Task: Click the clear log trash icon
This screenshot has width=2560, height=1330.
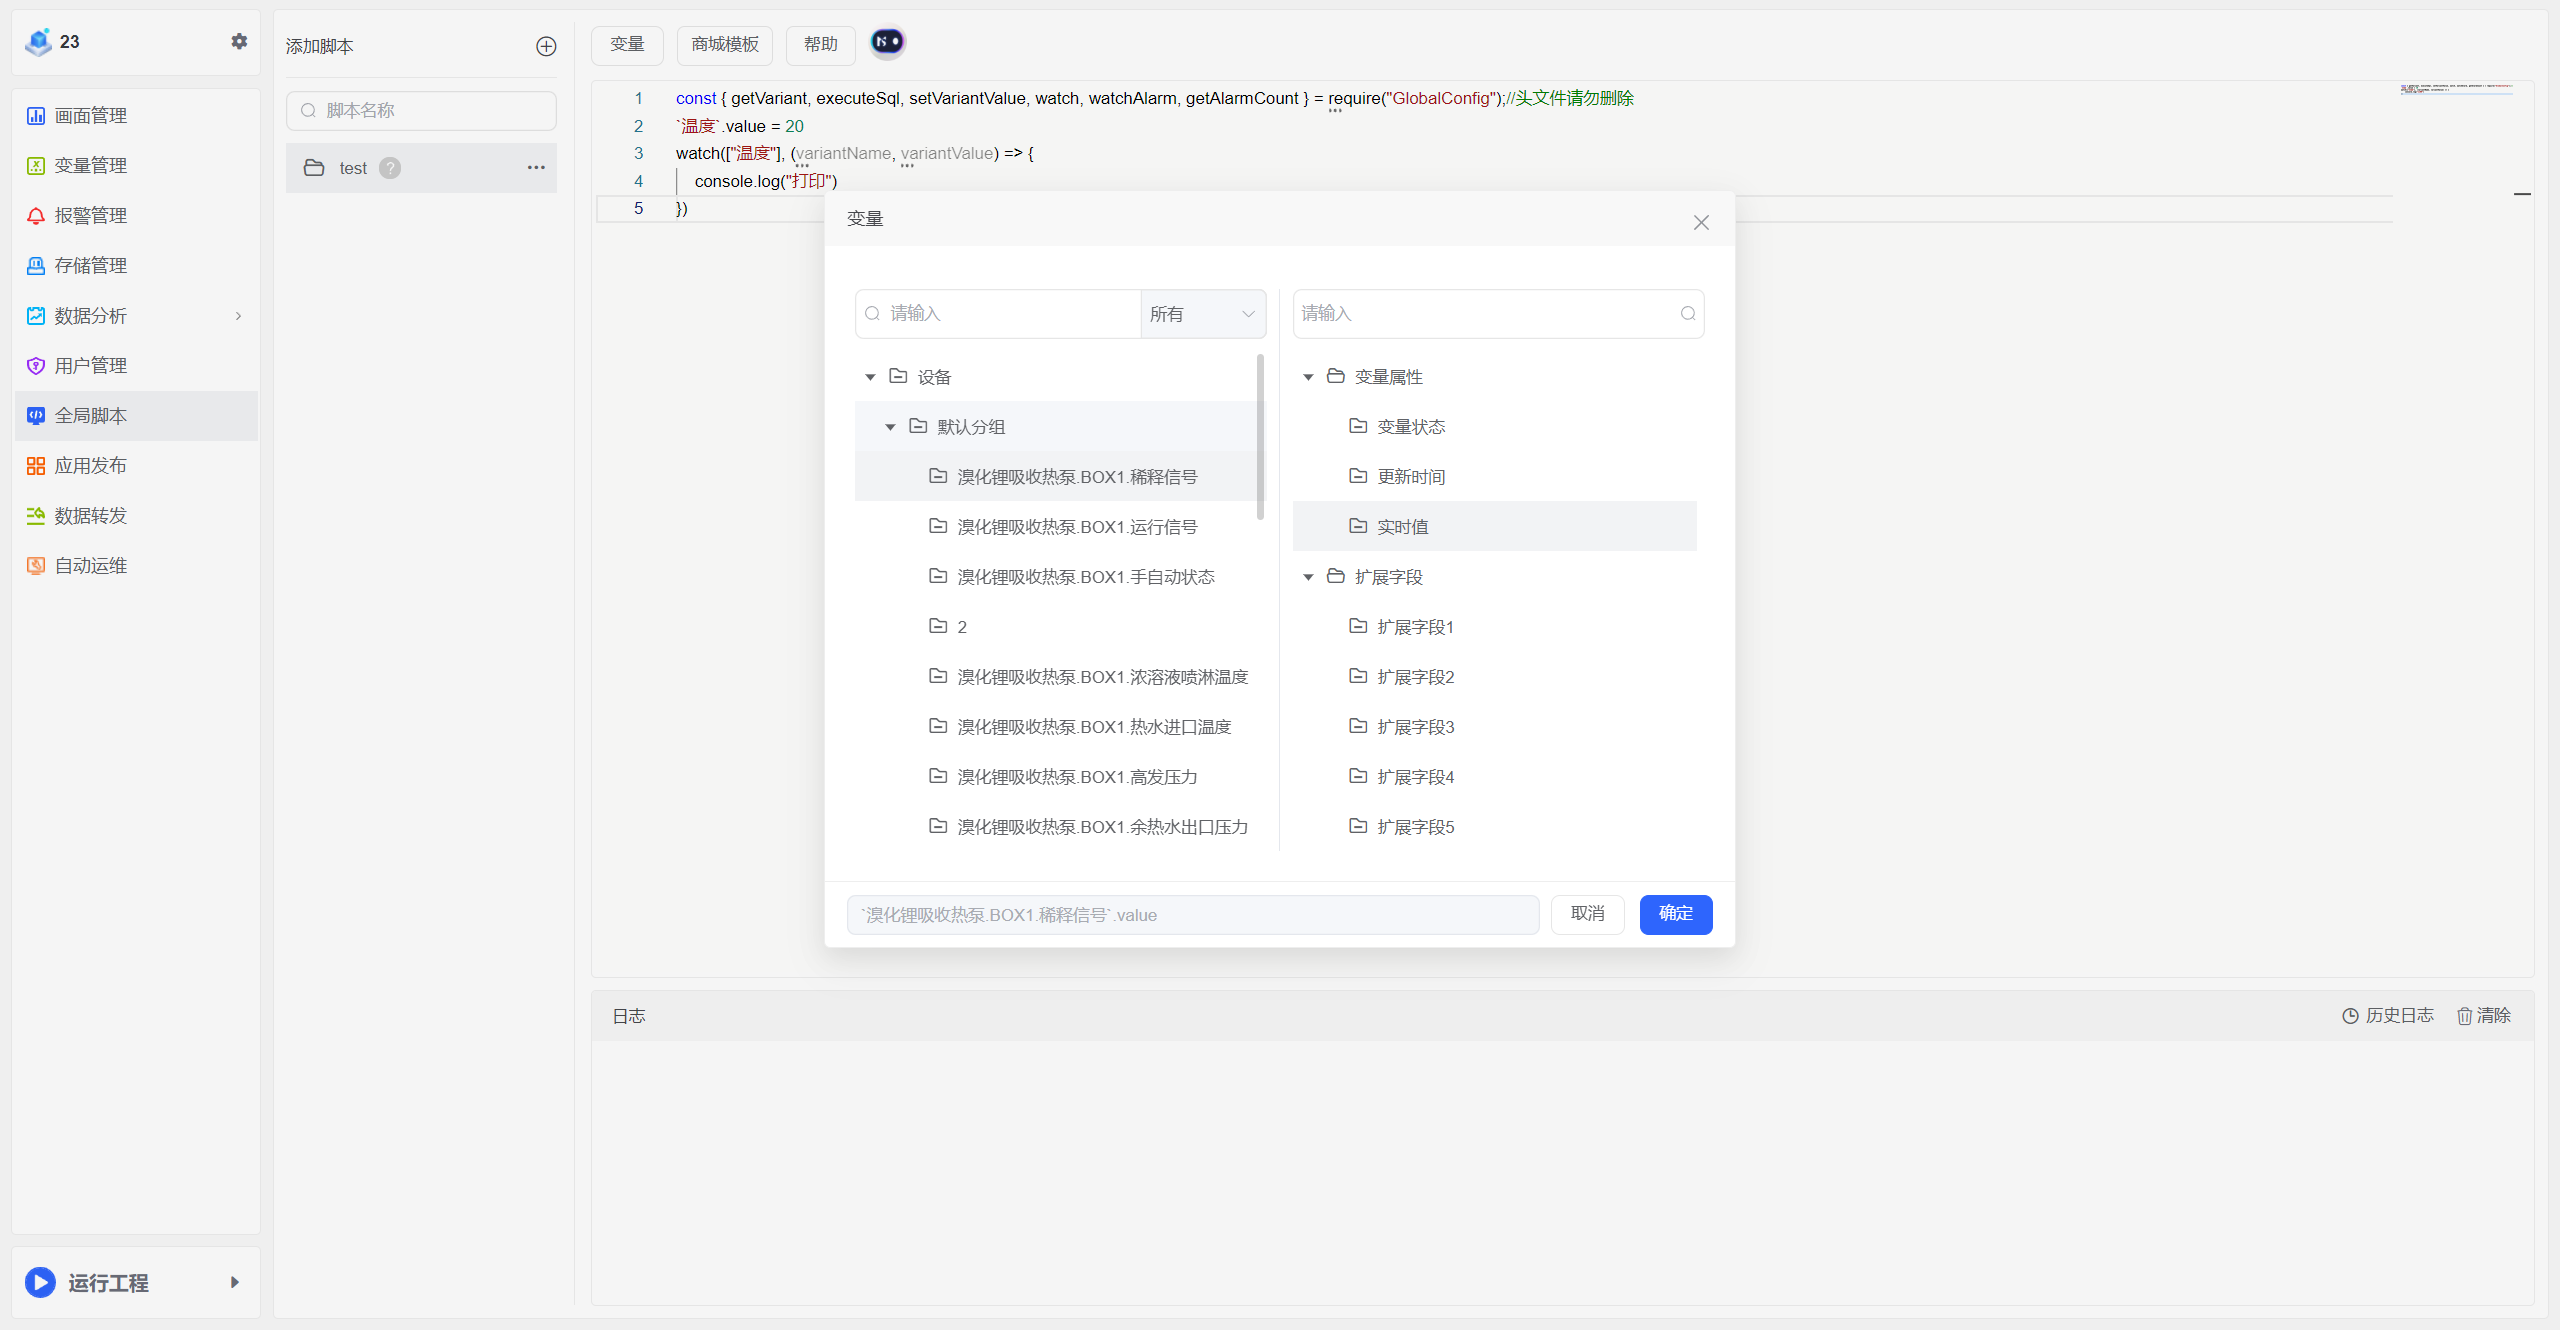Action: (x=2464, y=1016)
